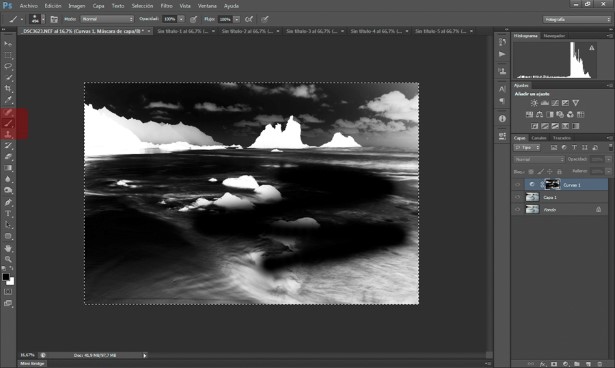The width and height of the screenshot is (615, 368).
Task: Open the Edición menu
Action: coord(53,6)
